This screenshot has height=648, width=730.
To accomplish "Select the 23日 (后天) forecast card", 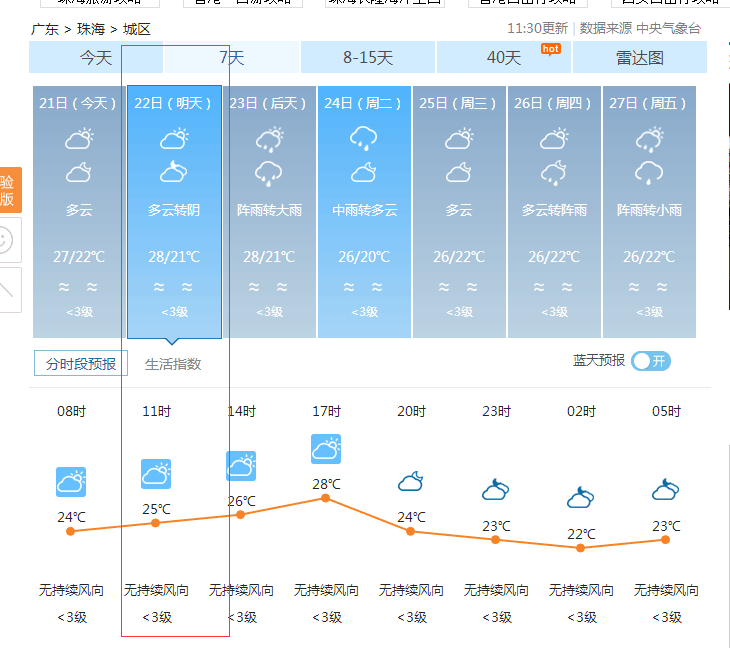I will click(269, 212).
